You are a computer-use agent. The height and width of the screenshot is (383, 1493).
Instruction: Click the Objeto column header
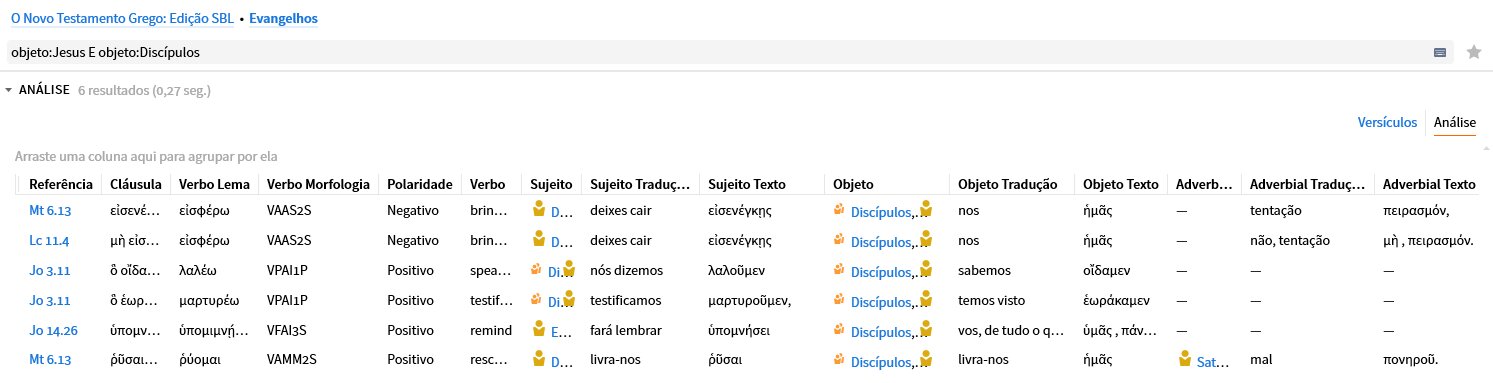[852, 184]
